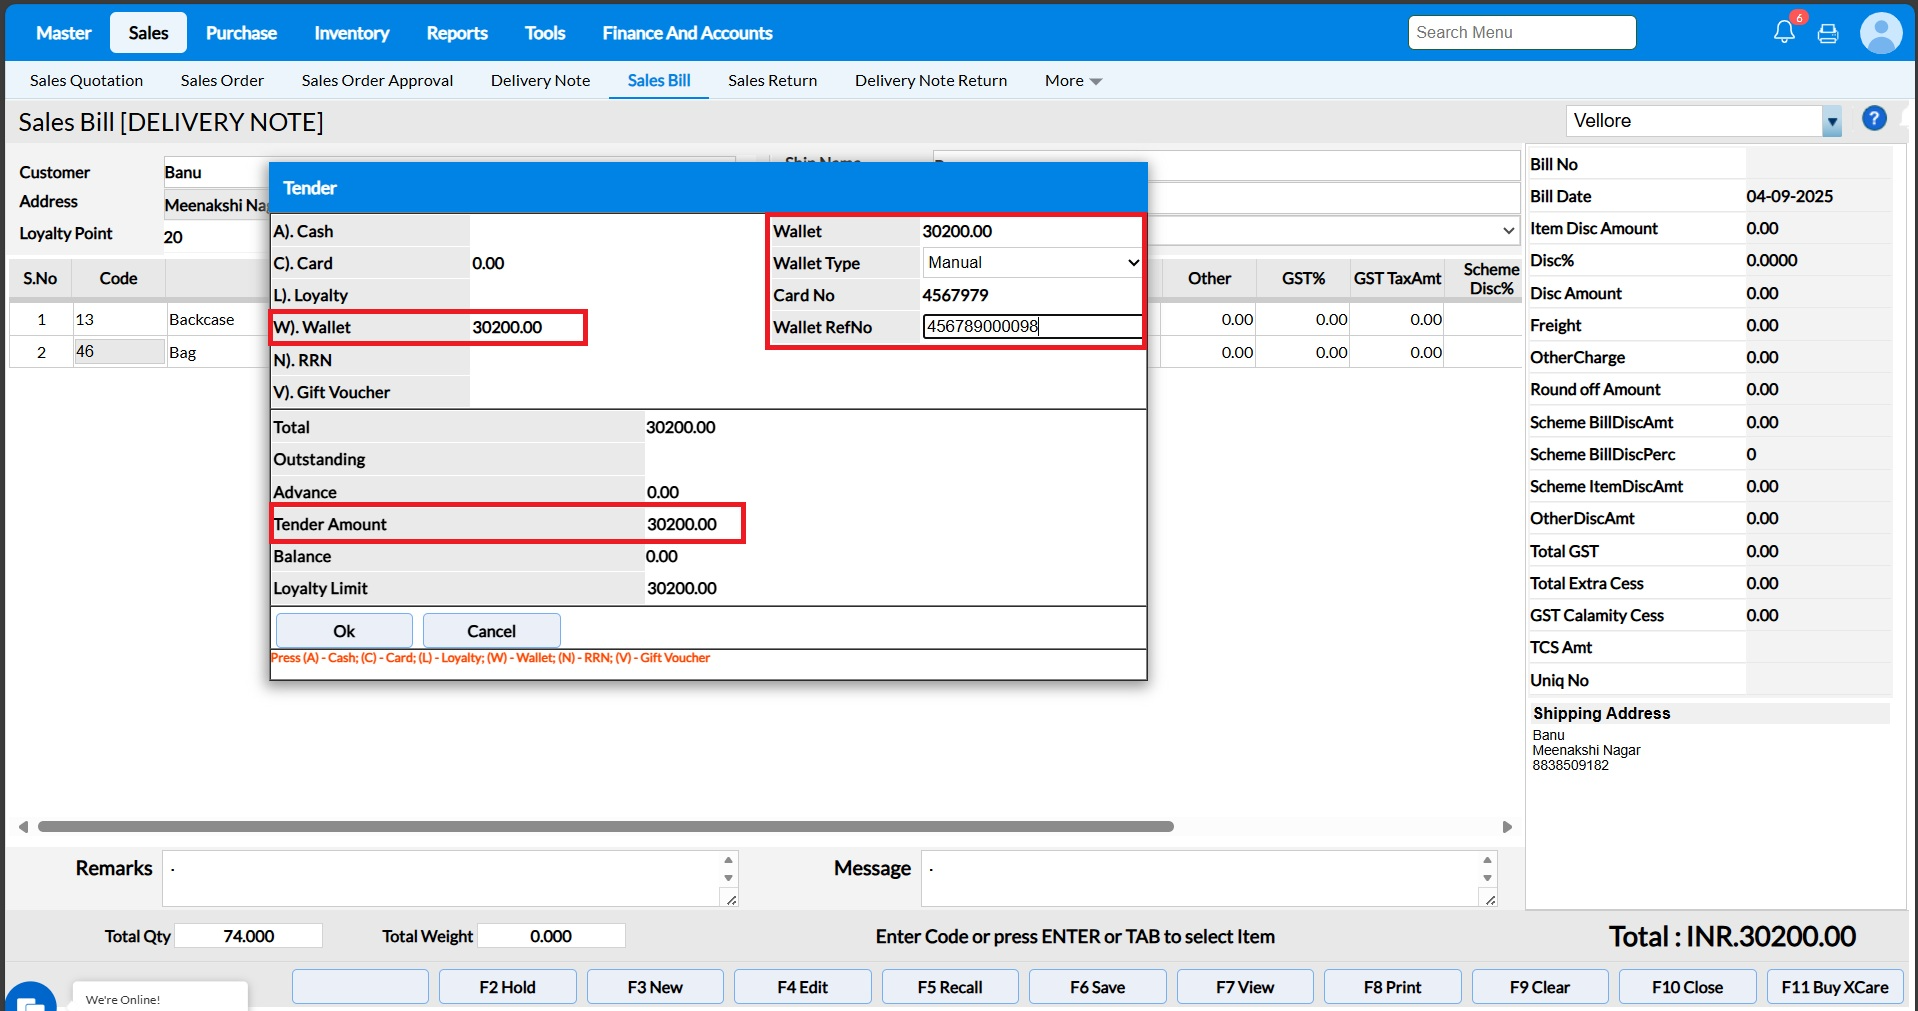Open the Wallet Type Manual dropdown

click(x=1032, y=263)
